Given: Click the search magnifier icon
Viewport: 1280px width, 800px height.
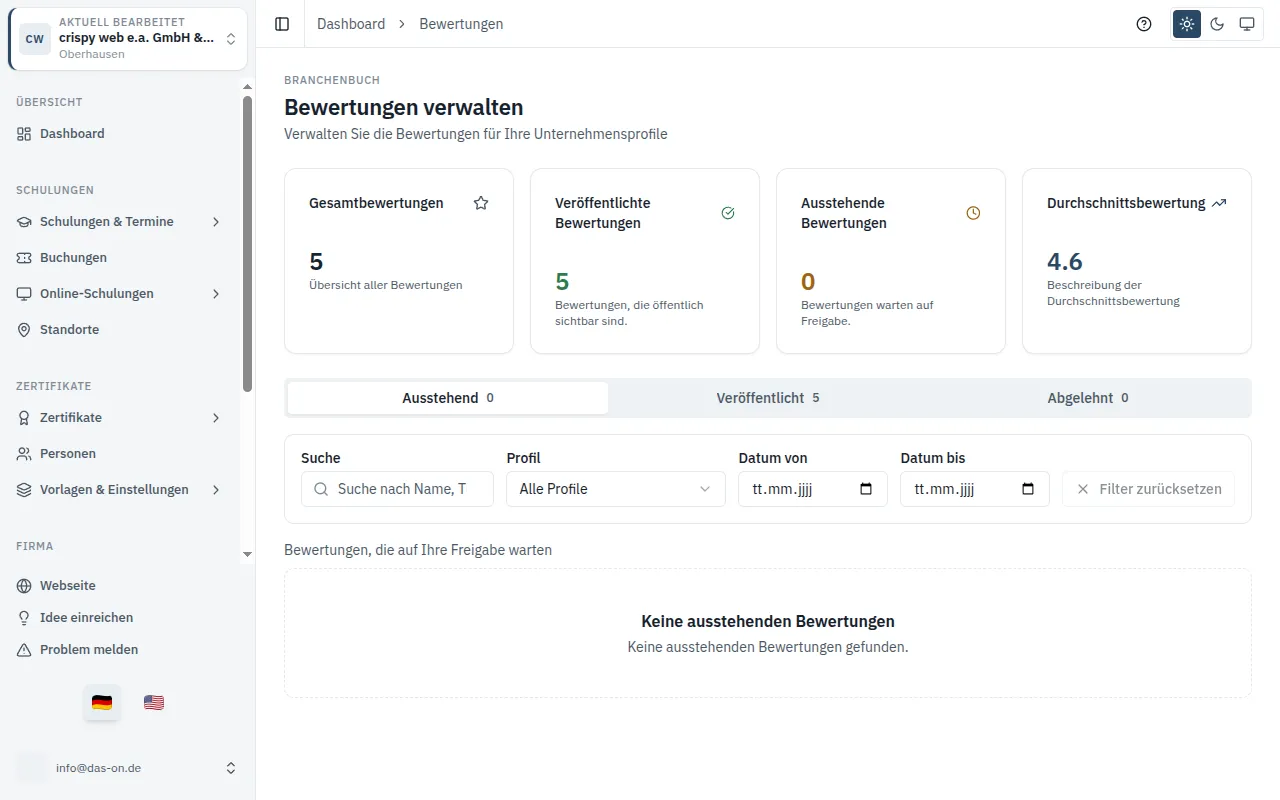Looking at the screenshot, I should (x=321, y=489).
